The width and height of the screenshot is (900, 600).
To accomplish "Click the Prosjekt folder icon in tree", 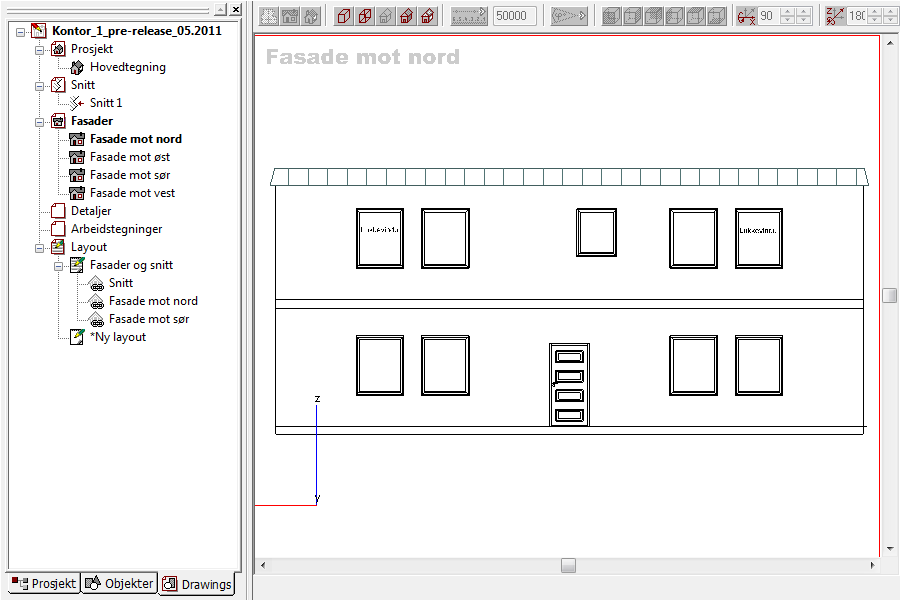I will [58, 49].
